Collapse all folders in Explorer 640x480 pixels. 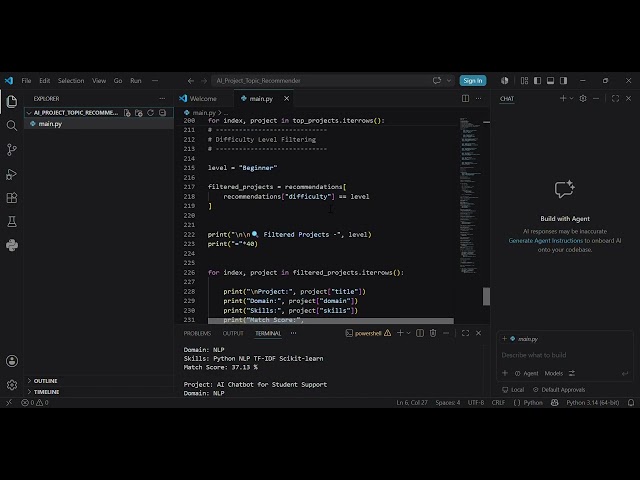tap(162, 113)
